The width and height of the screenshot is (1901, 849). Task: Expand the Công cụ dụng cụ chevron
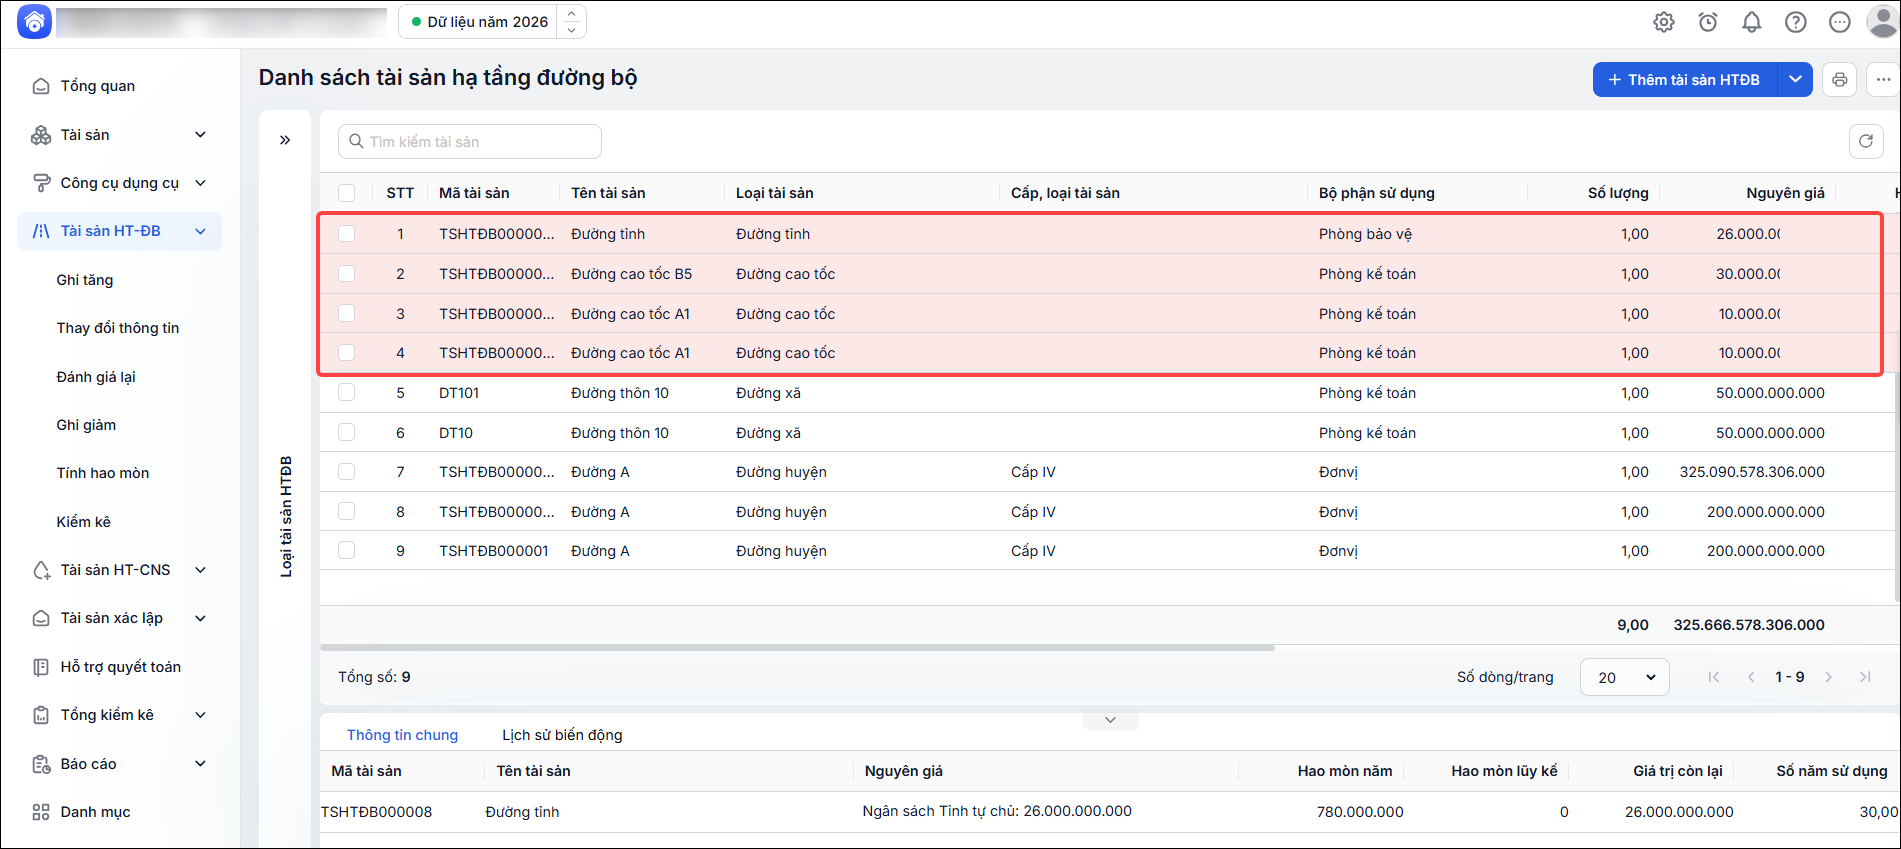click(x=200, y=183)
